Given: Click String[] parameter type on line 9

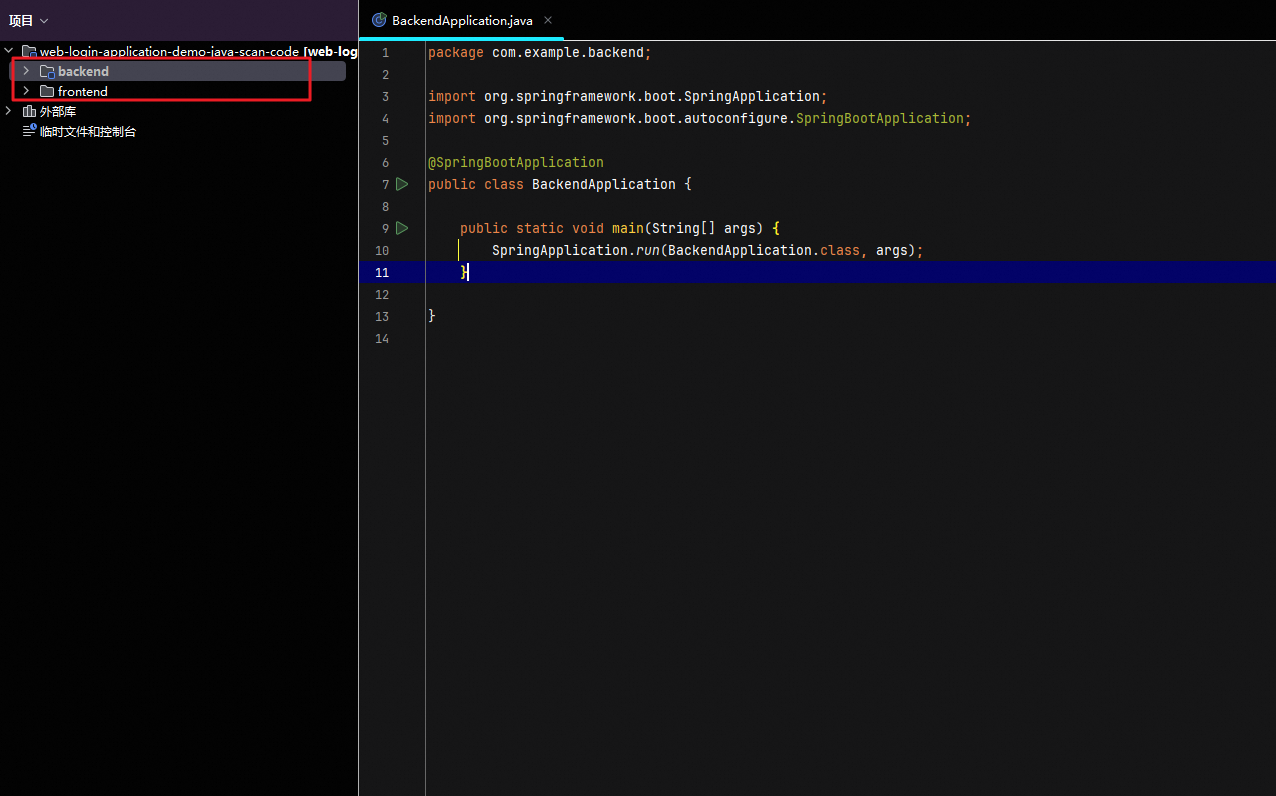Looking at the screenshot, I should point(684,228).
